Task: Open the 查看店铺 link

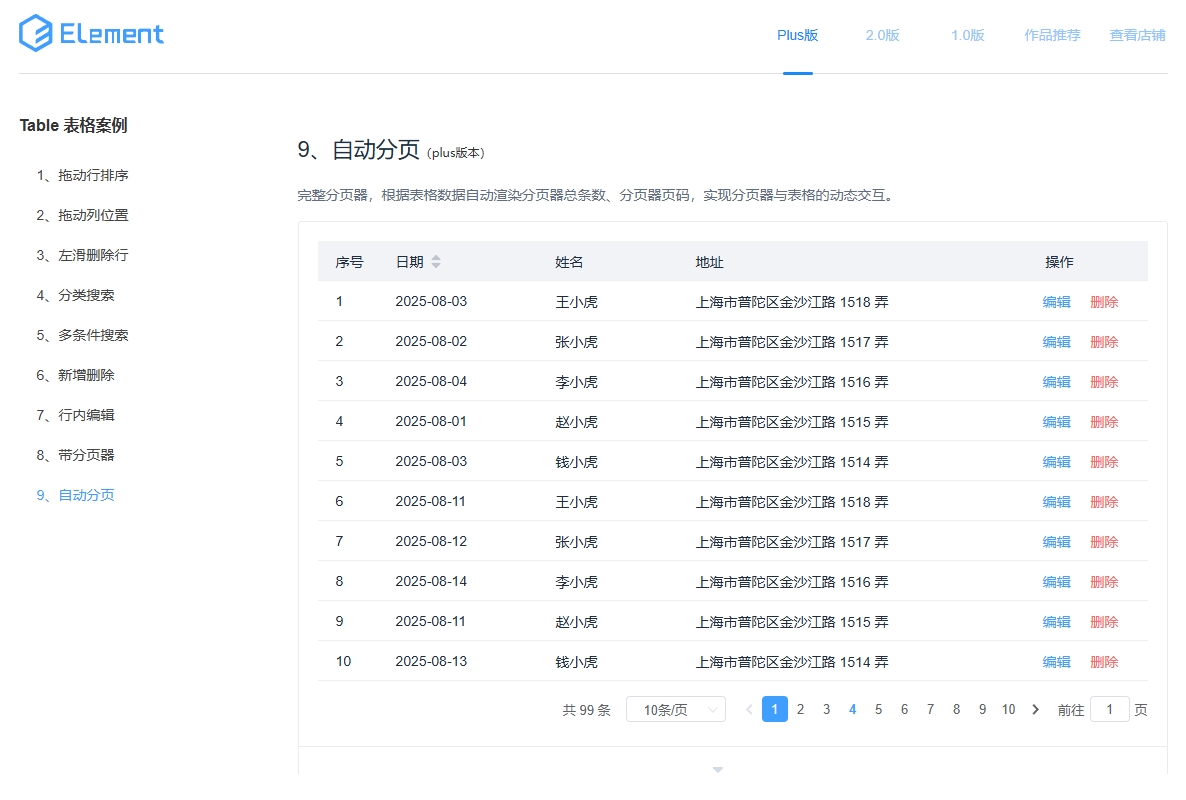Action: pyautogui.click(x=1137, y=35)
